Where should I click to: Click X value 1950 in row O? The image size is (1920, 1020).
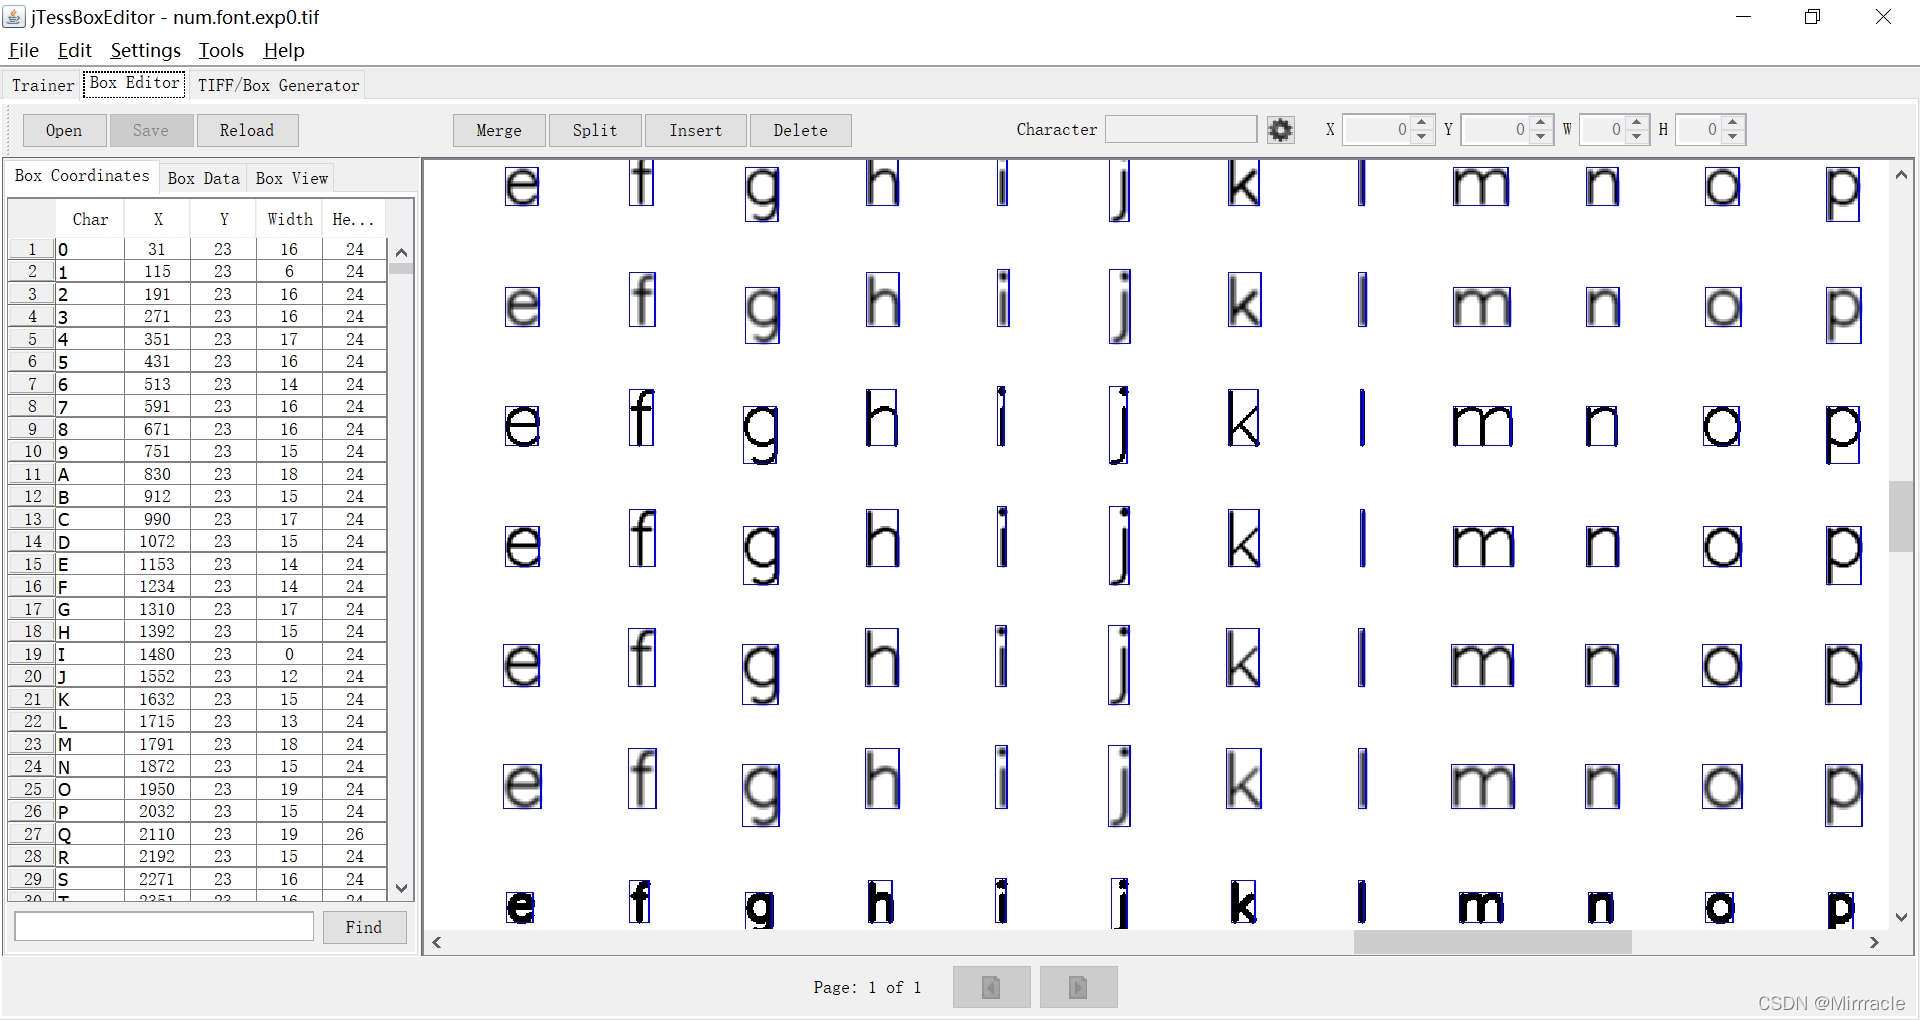(x=157, y=789)
